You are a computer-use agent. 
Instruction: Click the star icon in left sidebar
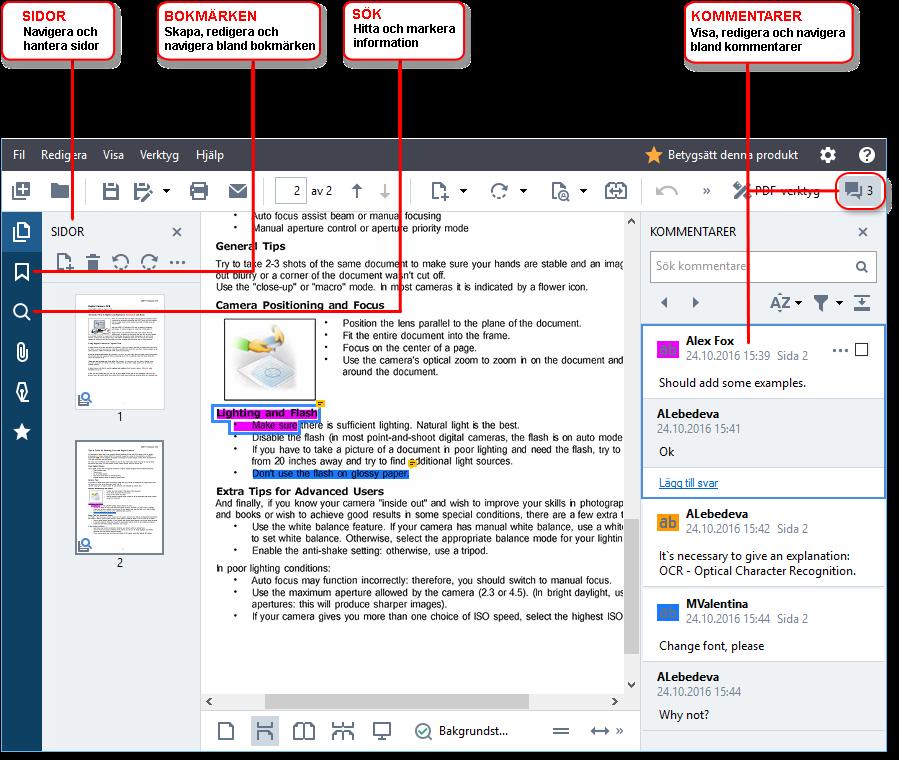point(22,432)
